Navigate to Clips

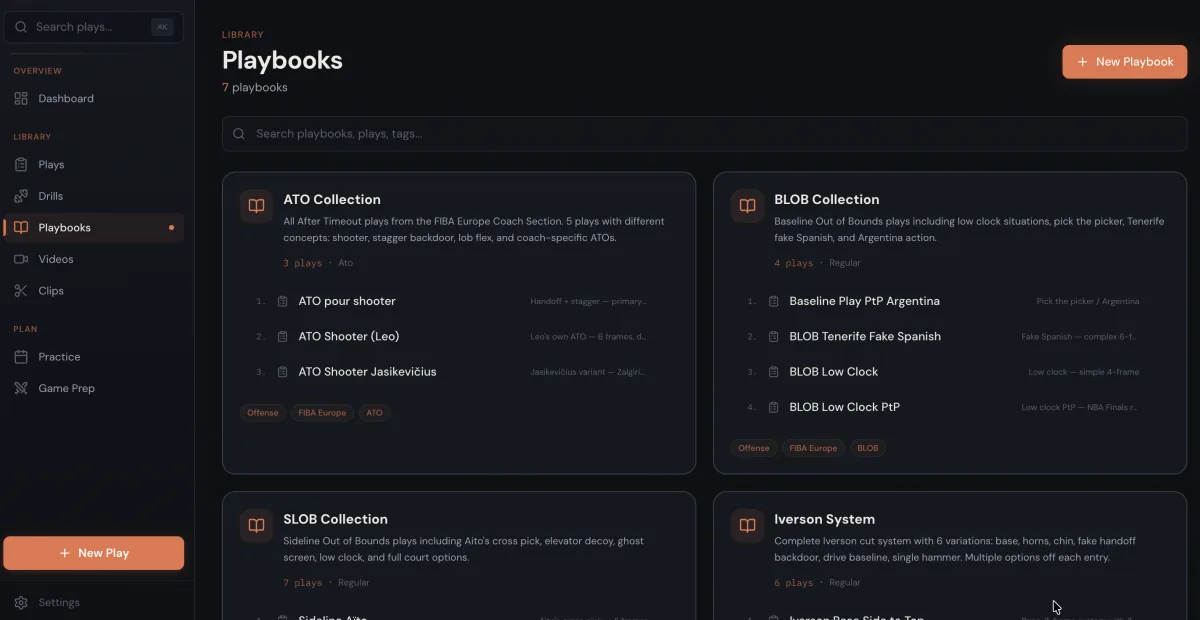pyautogui.click(x=93, y=291)
